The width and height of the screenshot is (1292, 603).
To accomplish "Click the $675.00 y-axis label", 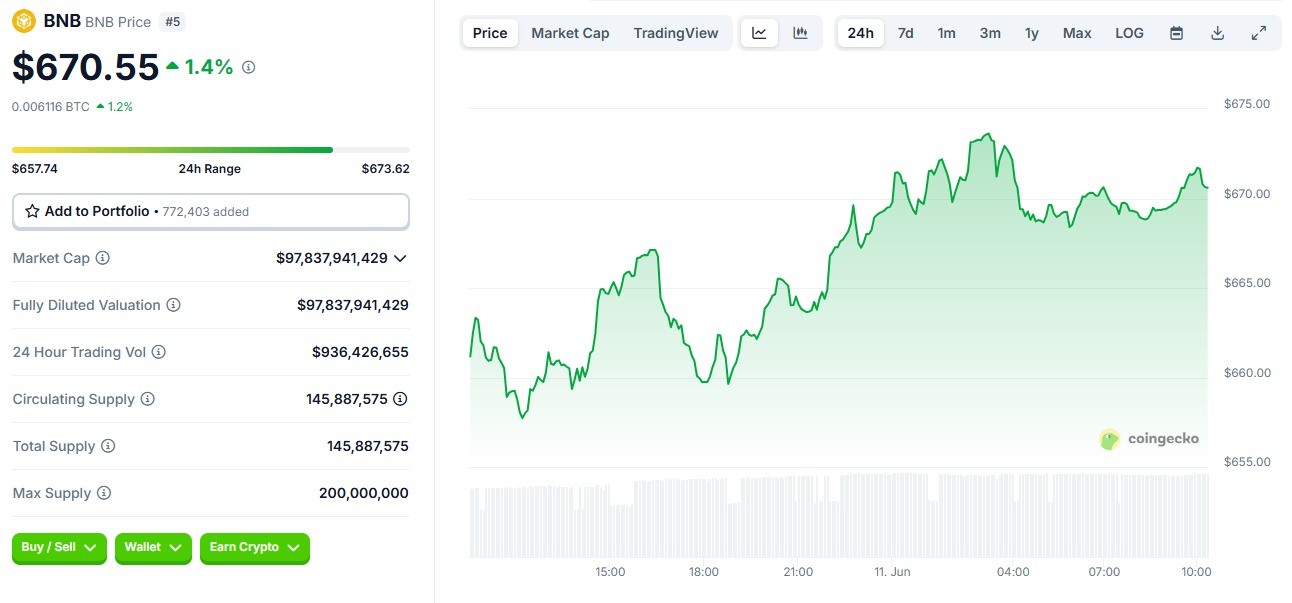I will (1247, 104).
